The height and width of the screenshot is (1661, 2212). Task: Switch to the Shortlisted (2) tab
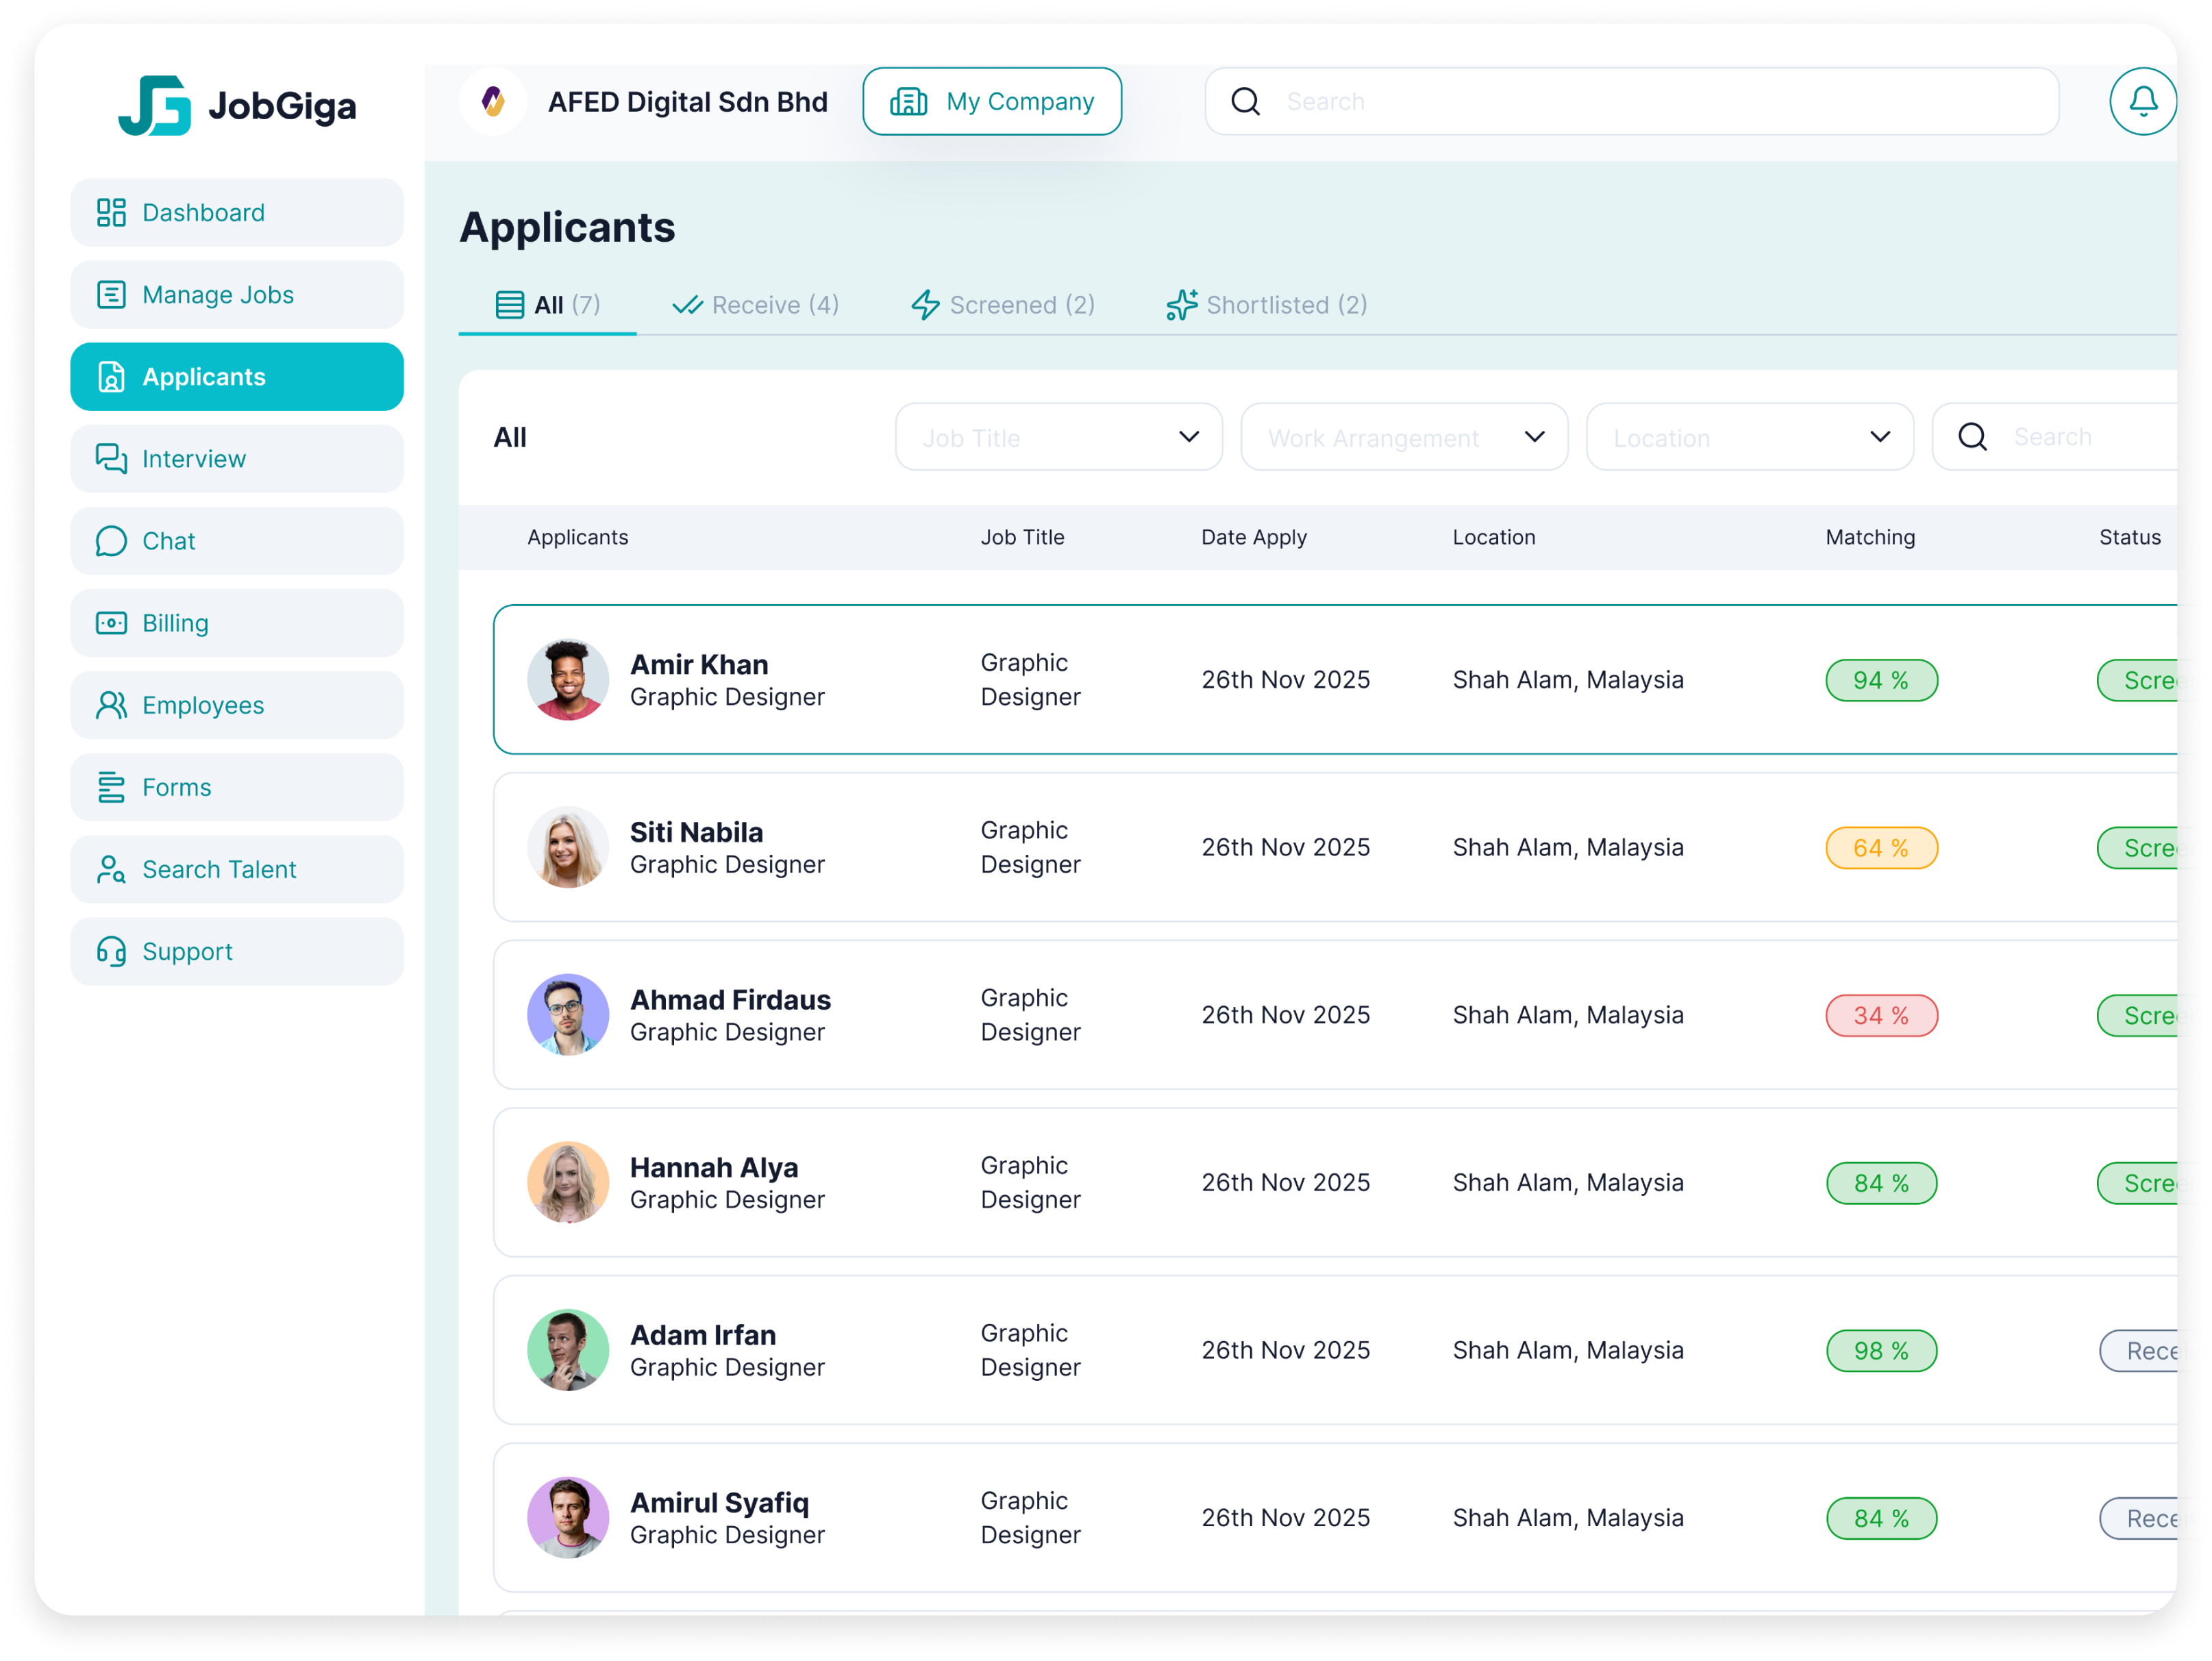pyautogui.click(x=1266, y=305)
